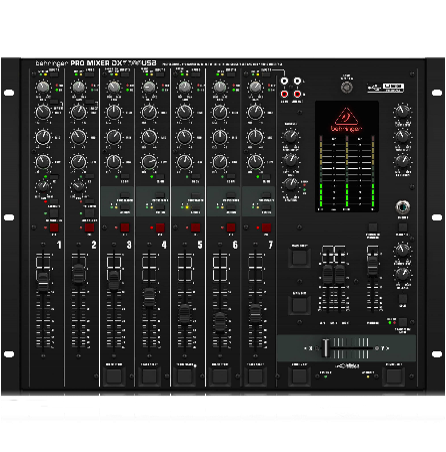Click large square button below channel 6 fader

pos(220,377)
